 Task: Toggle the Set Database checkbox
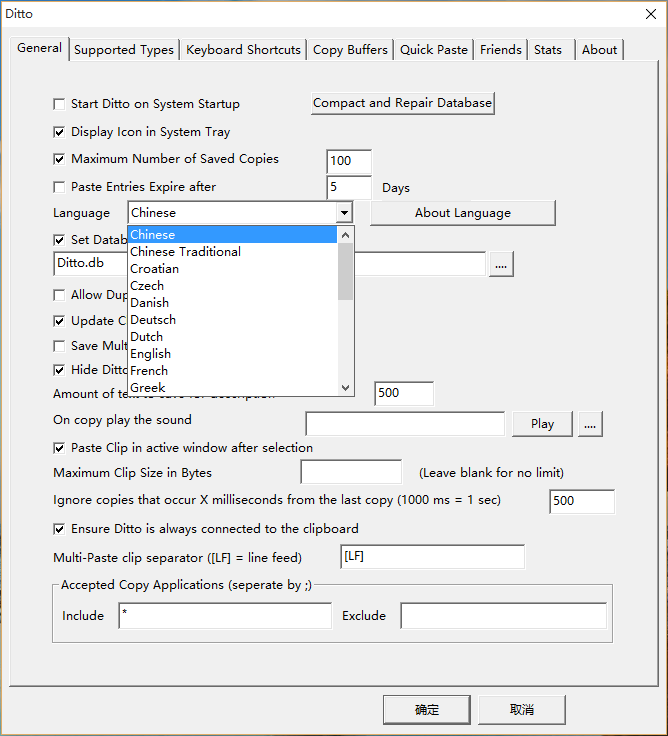pyautogui.click(x=59, y=240)
